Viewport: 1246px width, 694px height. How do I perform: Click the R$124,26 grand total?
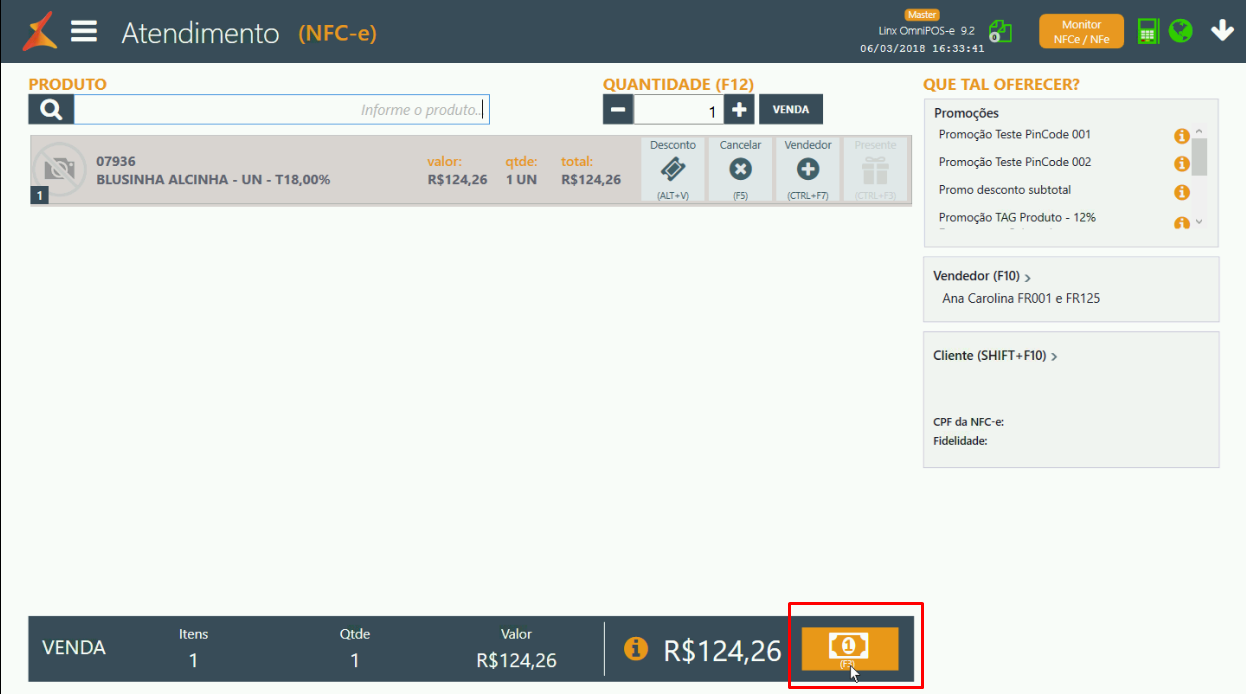pos(722,651)
